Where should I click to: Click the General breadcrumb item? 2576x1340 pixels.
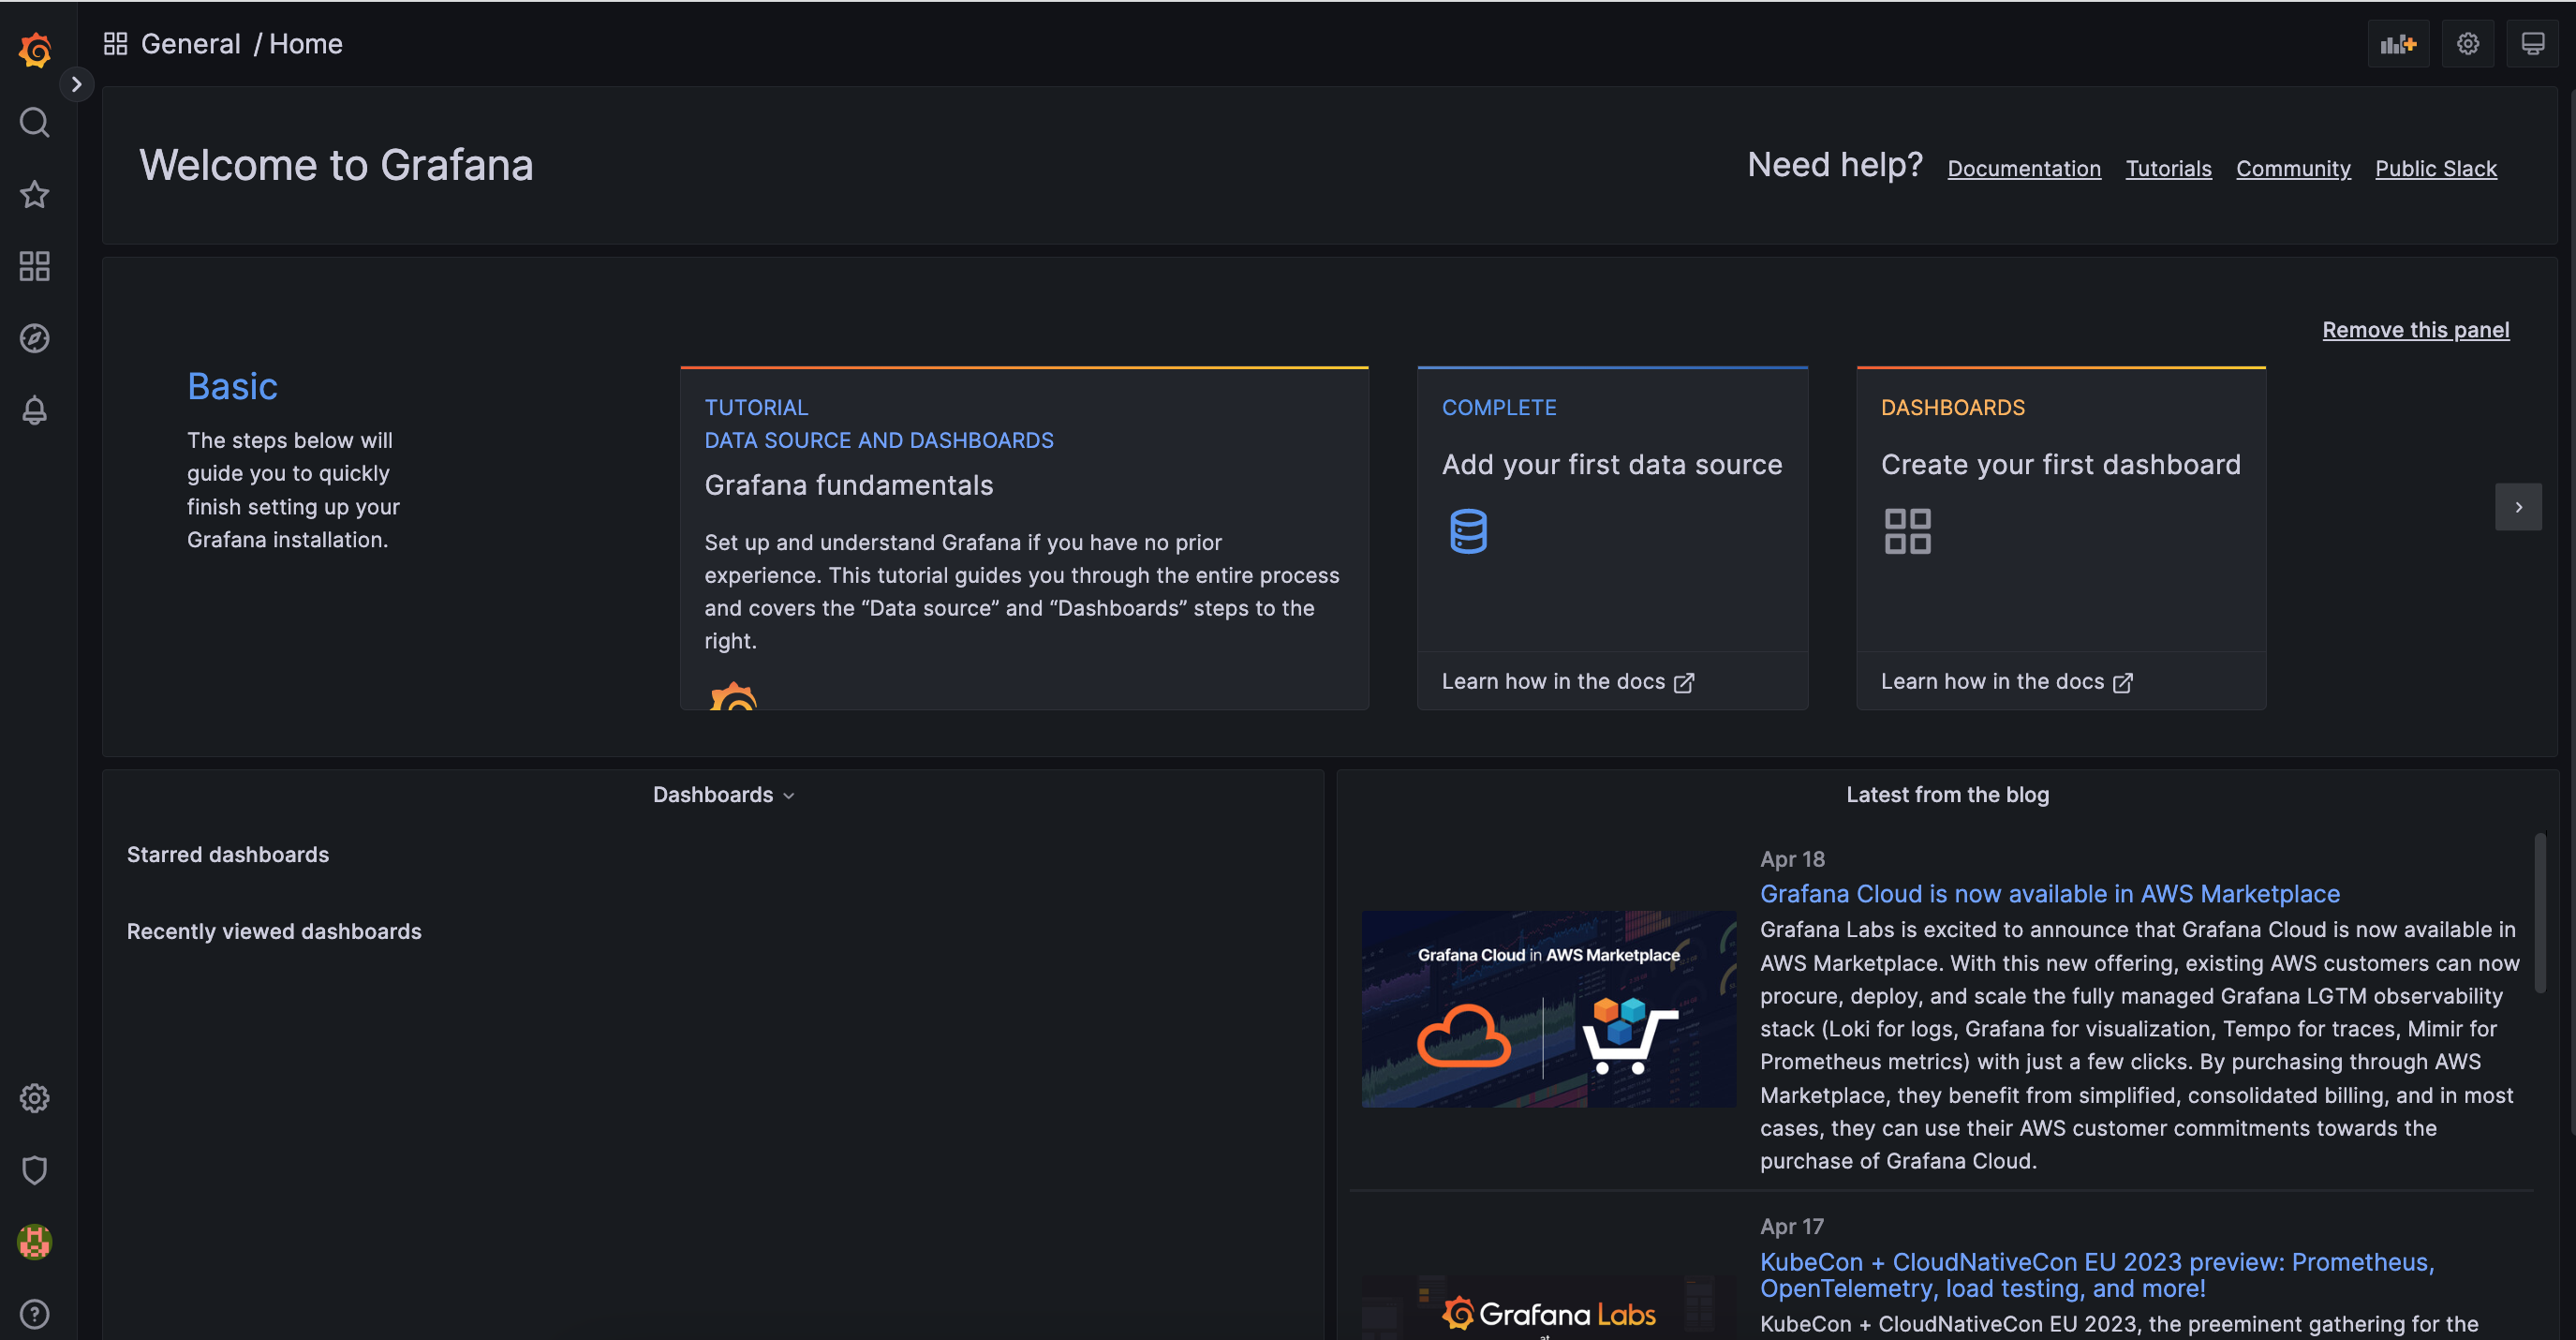(190, 44)
